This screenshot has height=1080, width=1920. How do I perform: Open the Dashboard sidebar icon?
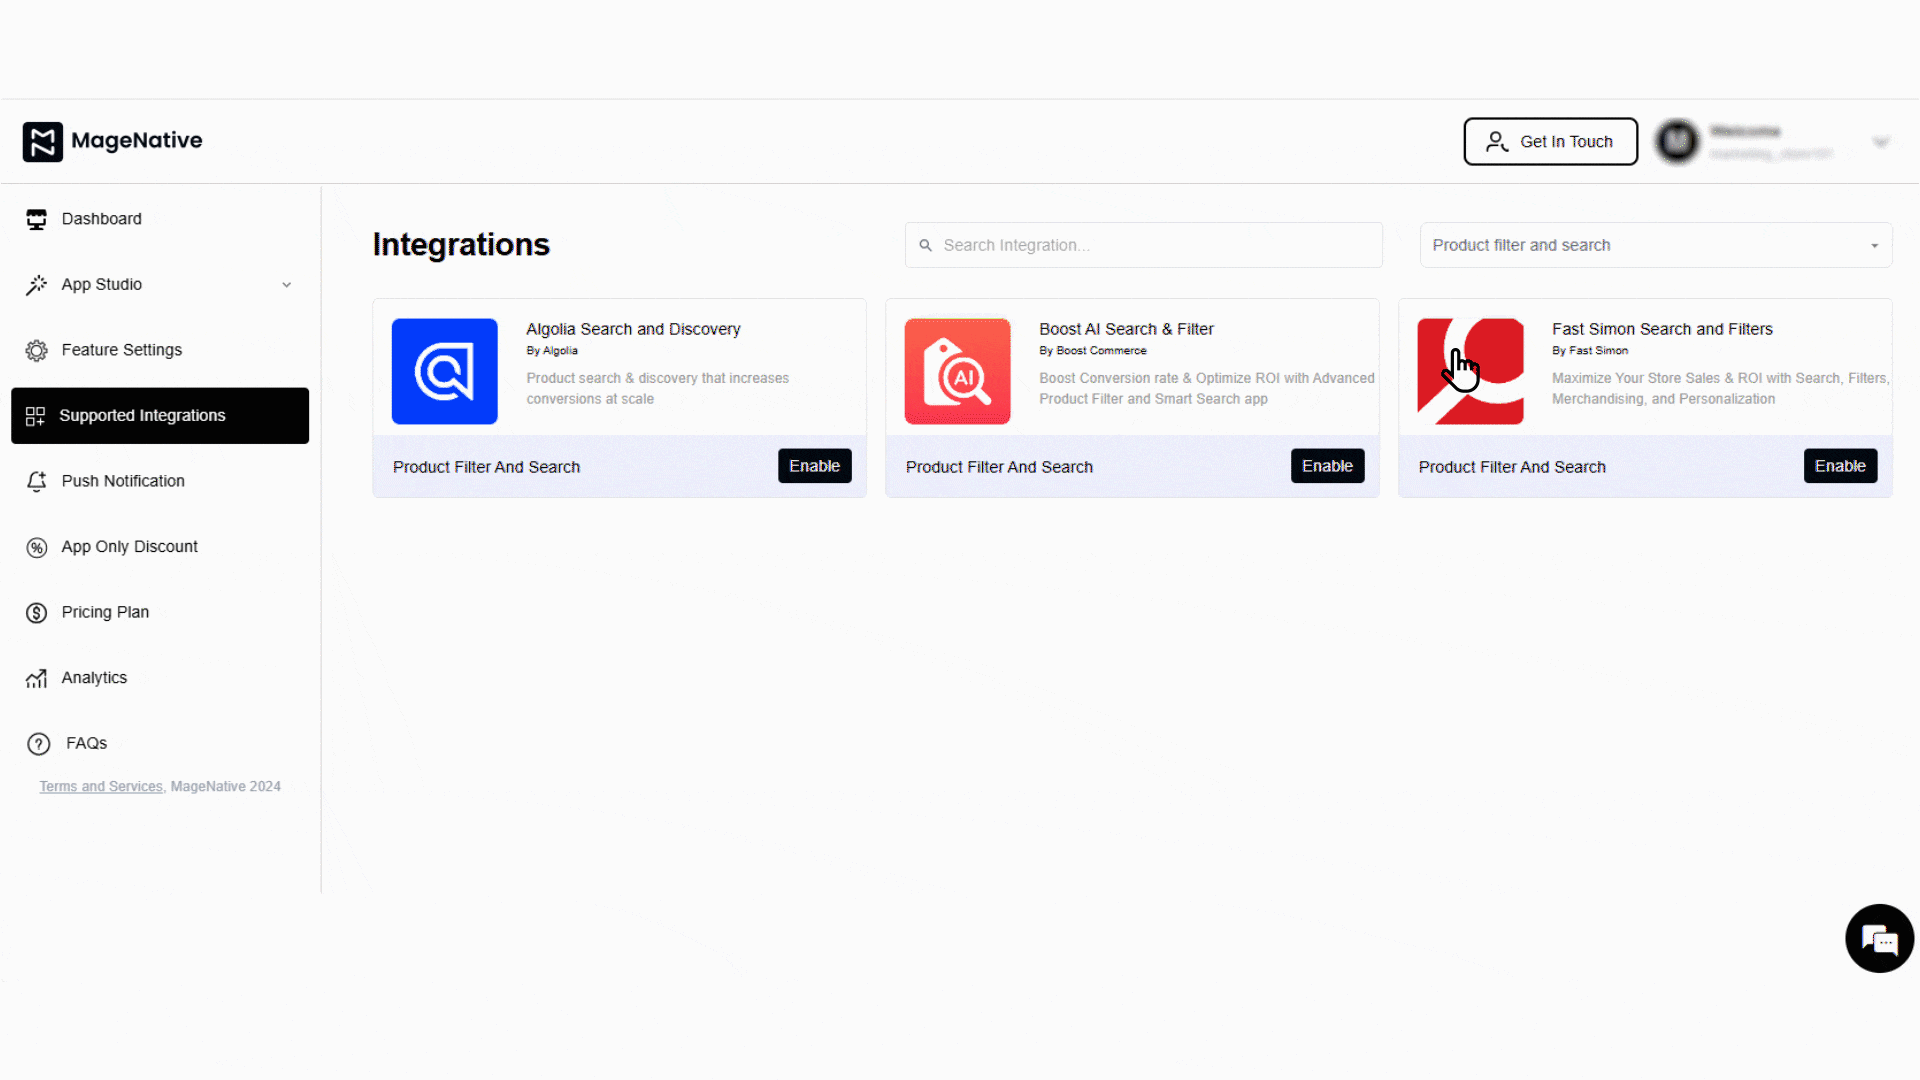coord(37,219)
